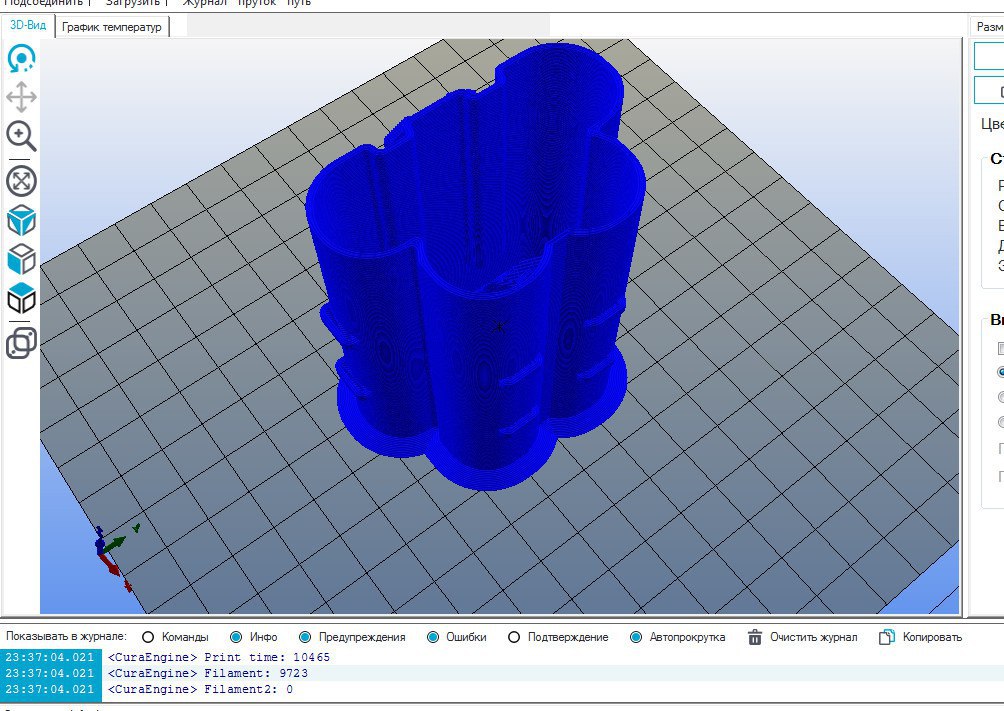Viewport: 1004px width, 711px height.
Task: Toggle Подтверждение log filter
Action: (514, 637)
